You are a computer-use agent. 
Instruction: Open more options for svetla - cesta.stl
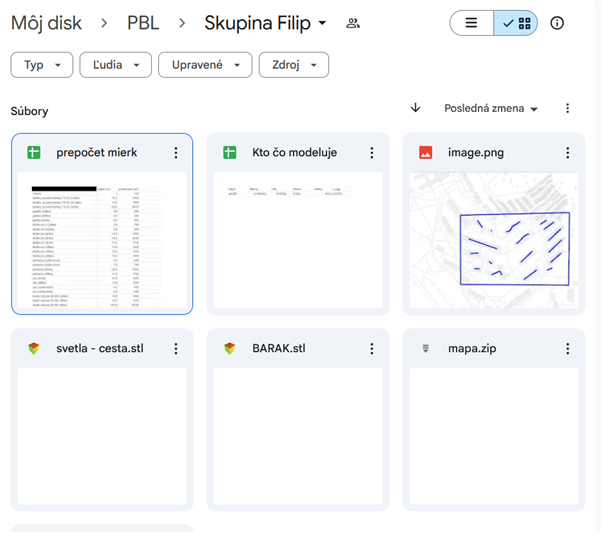[176, 349]
